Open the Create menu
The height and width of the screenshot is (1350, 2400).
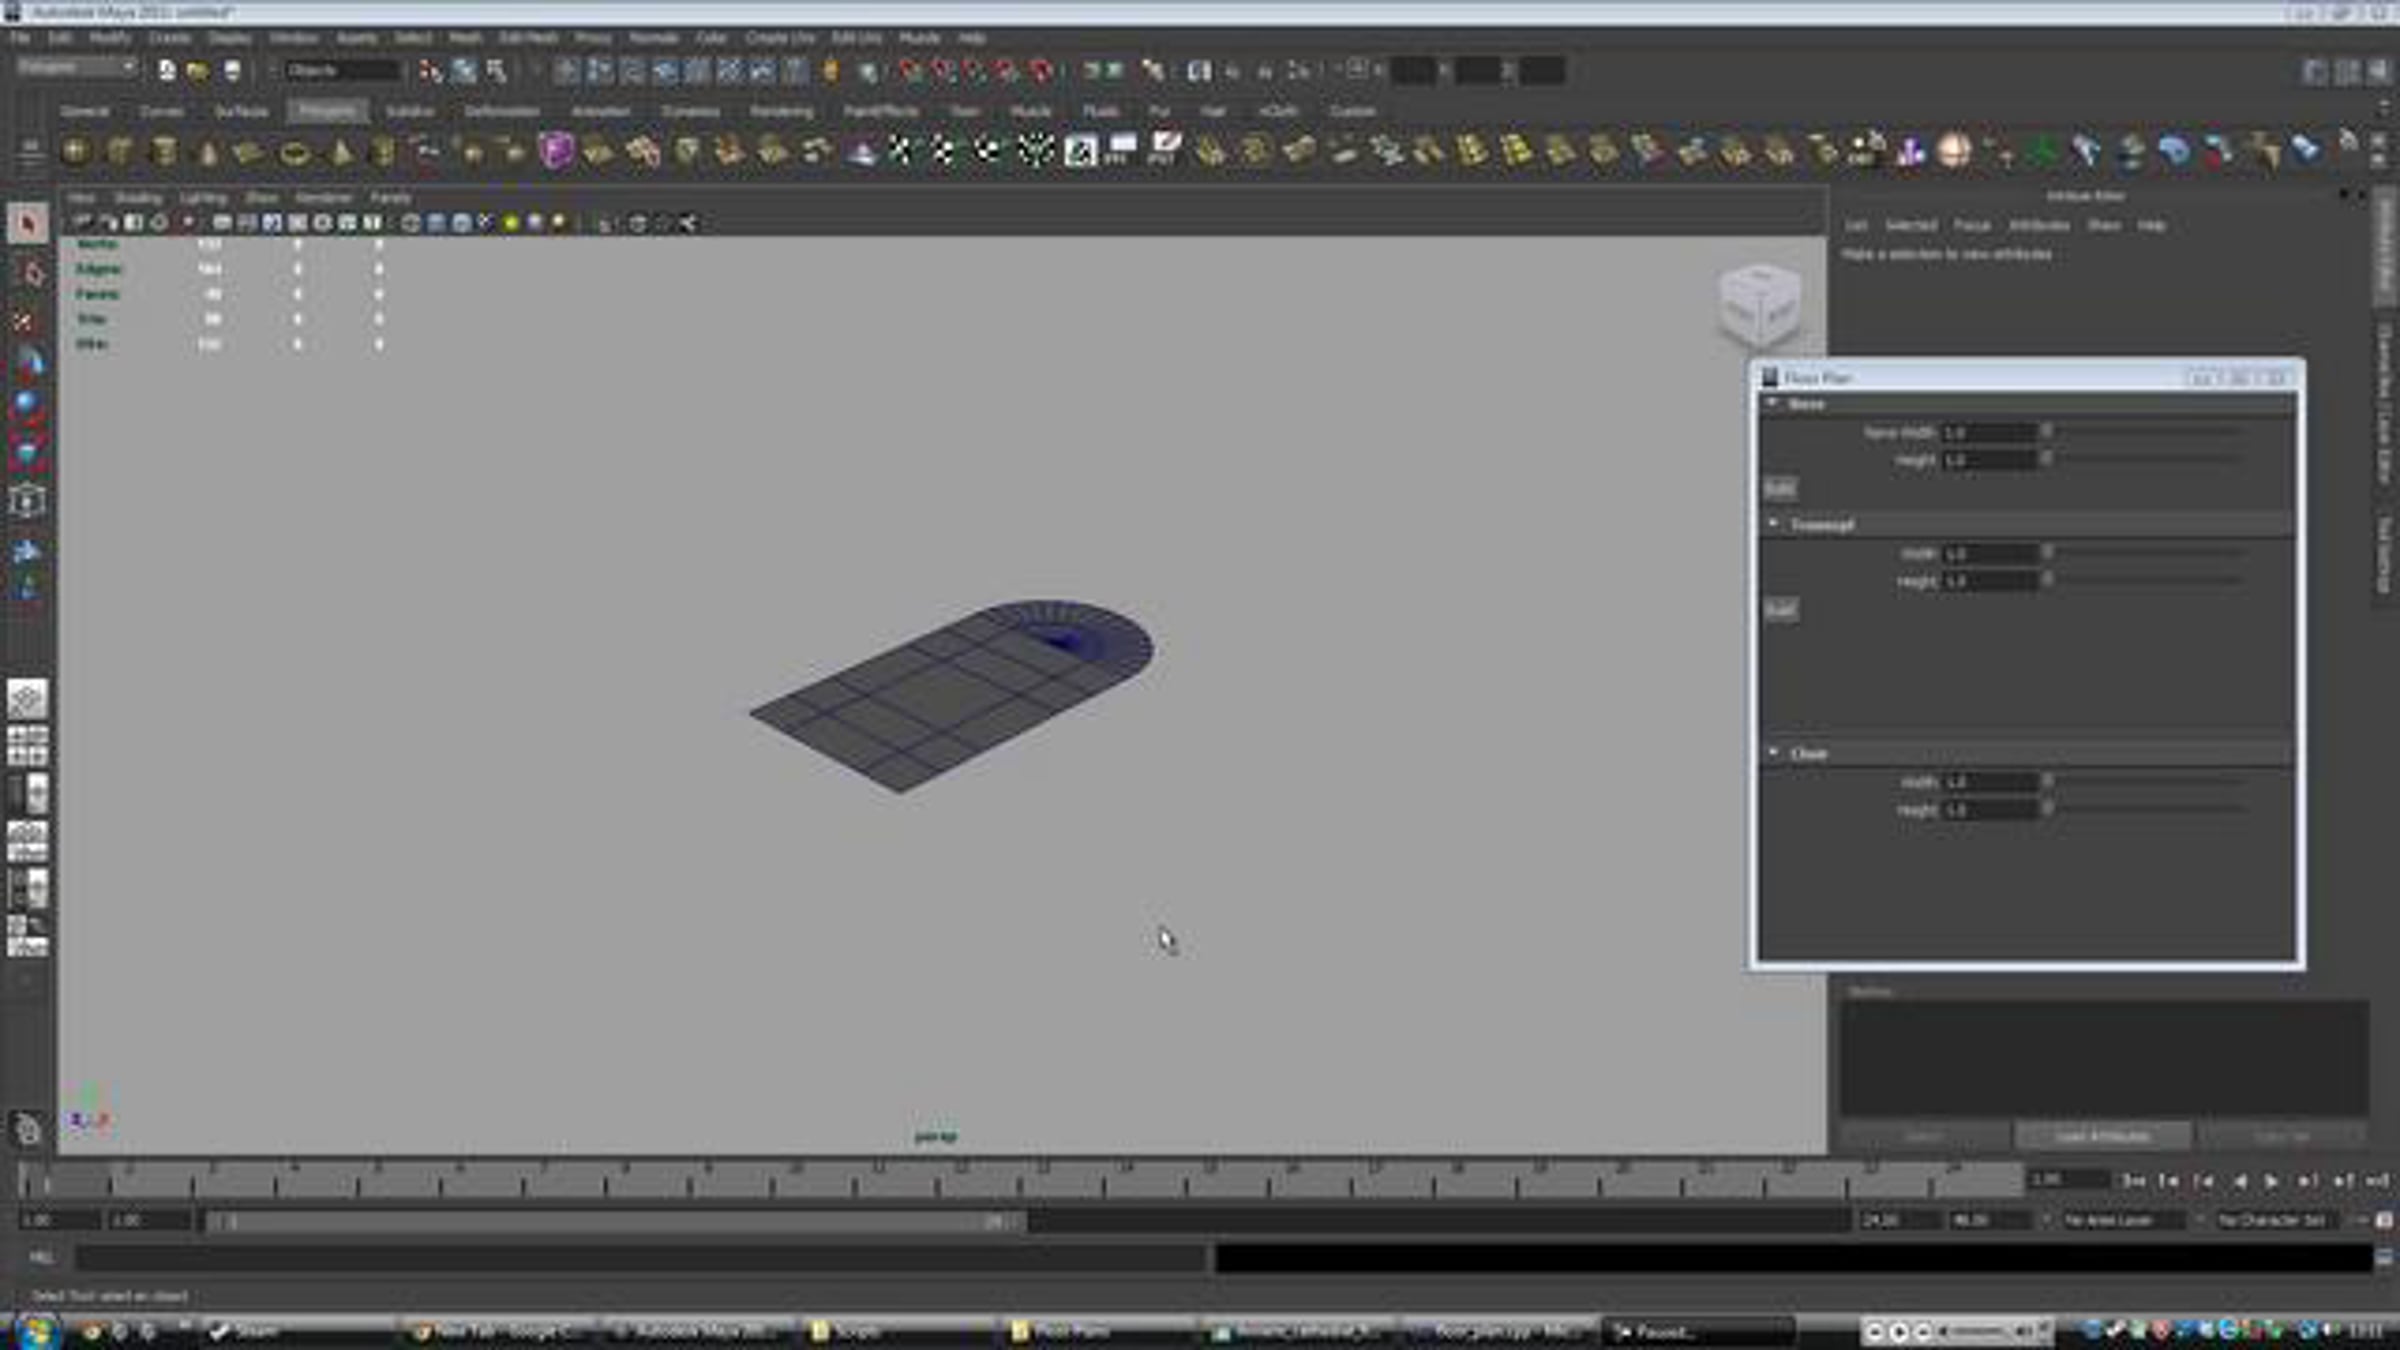169,38
